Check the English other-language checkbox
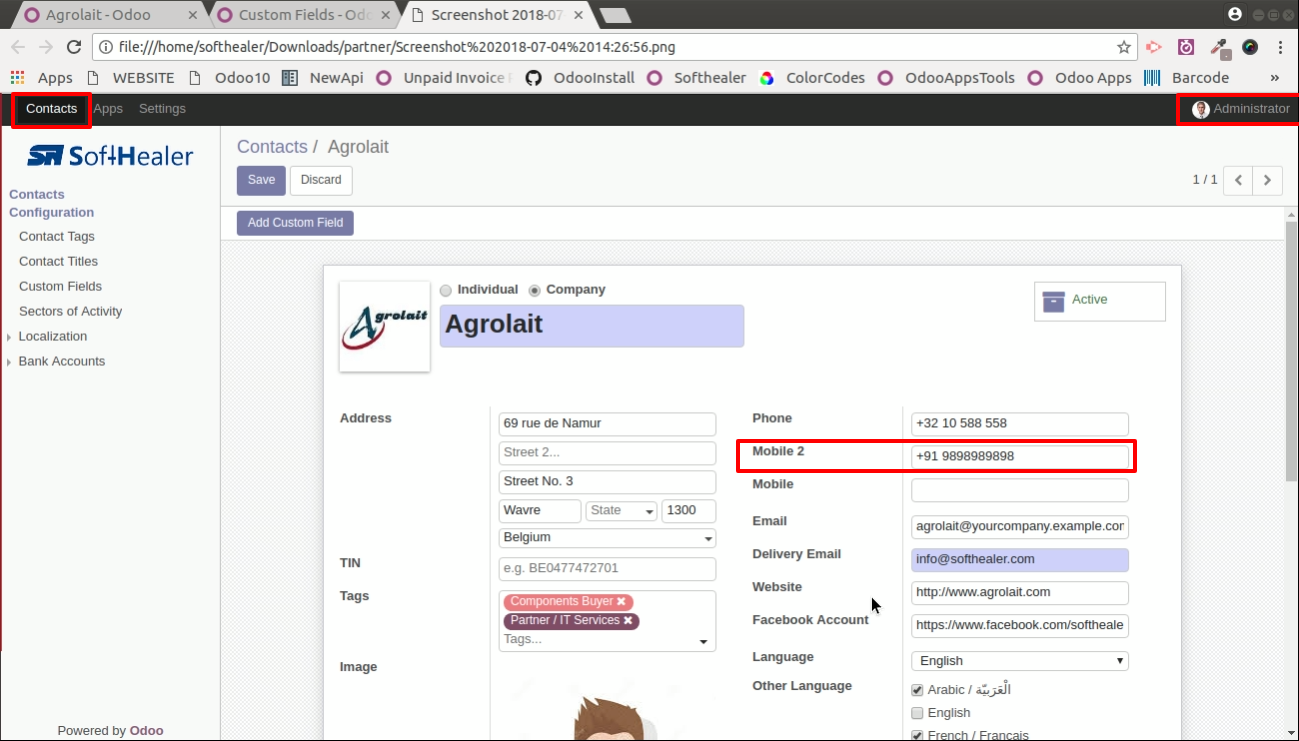Screen dimensions: 1299x741 click(x=917, y=713)
